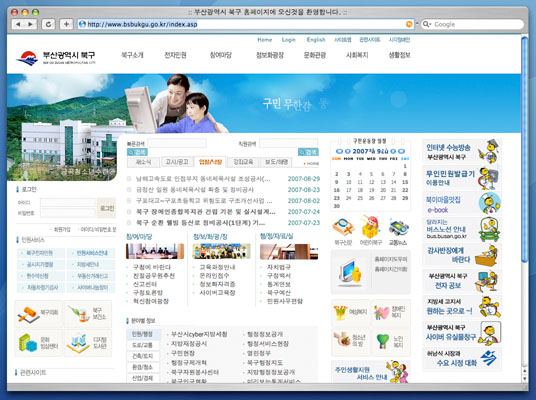This screenshot has width=536, height=400.
Task: Click the right 검색 staff-search button
Action: pos(308,152)
